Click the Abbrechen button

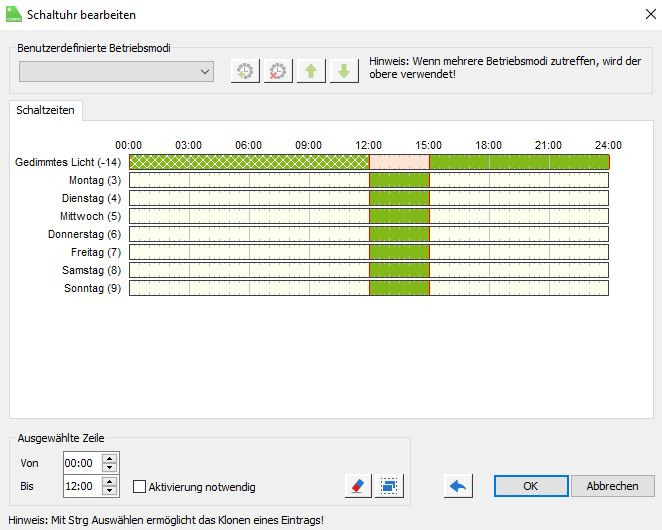(612, 486)
